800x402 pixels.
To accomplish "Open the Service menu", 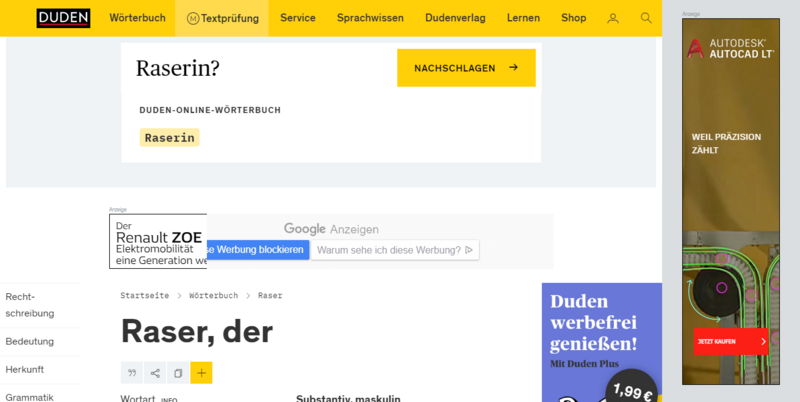I will click(x=298, y=18).
